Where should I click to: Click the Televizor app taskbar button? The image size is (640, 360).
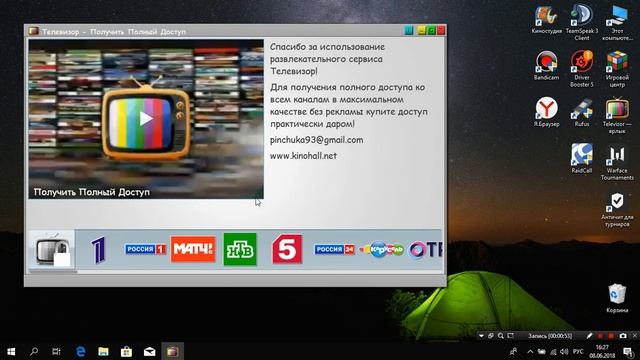coord(172,351)
